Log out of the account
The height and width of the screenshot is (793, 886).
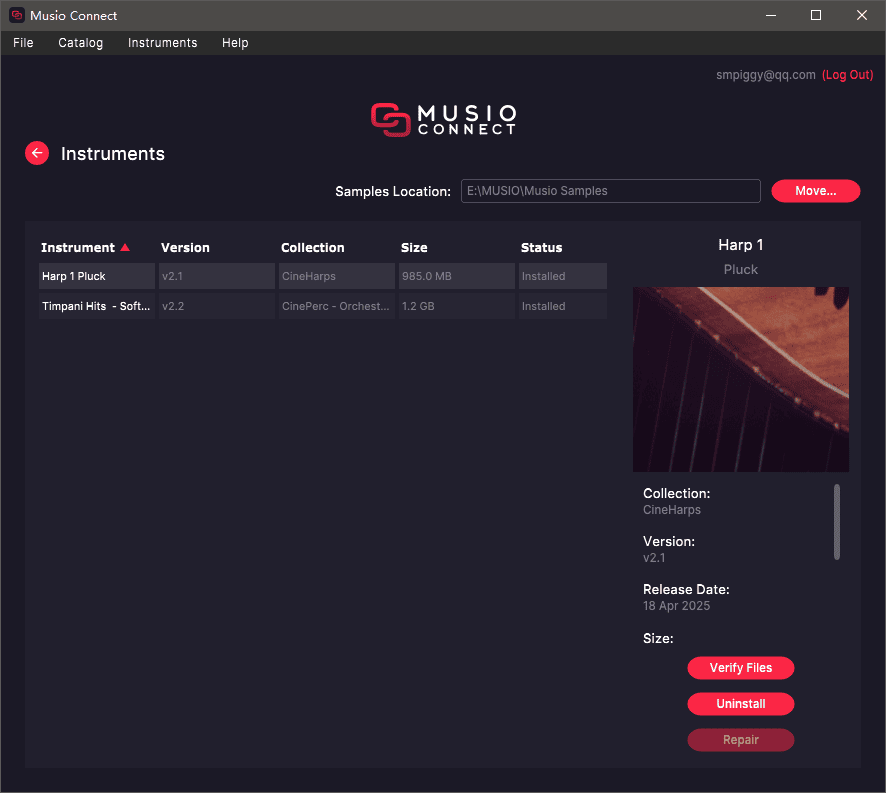(848, 75)
